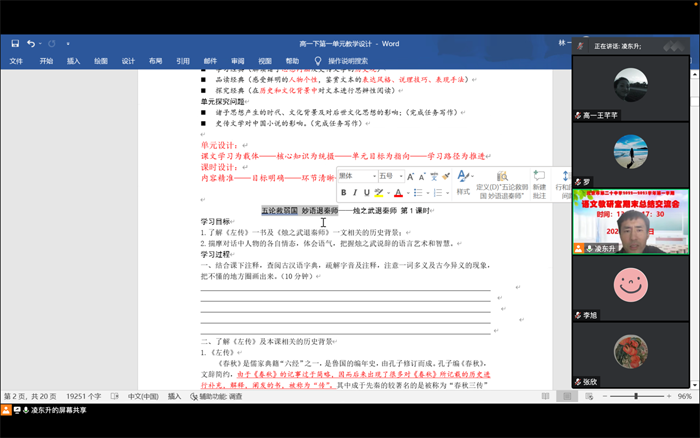This screenshot has width=700, height=438.
Task: Switch to the 设计 ribbon tab
Action: pos(128,61)
